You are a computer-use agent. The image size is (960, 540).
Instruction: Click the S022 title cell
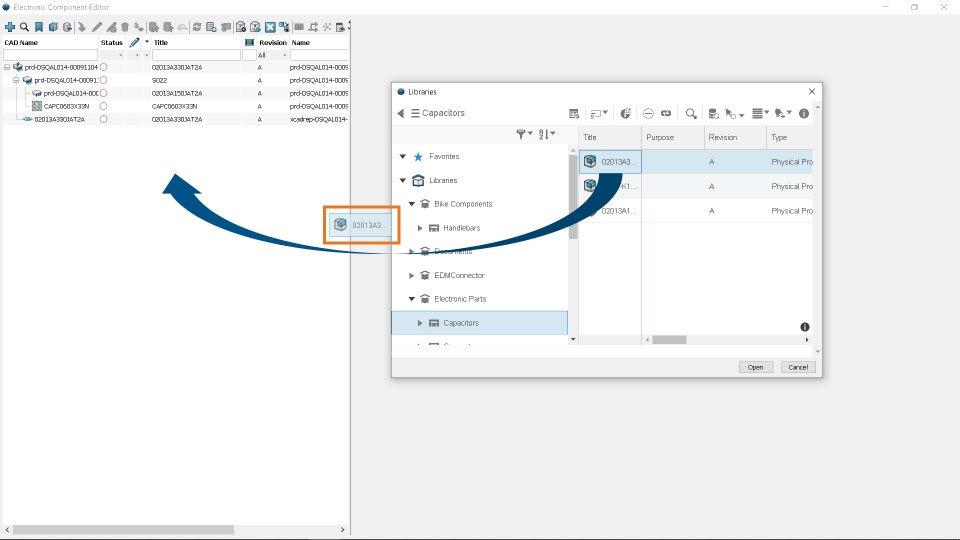[159, 80]
